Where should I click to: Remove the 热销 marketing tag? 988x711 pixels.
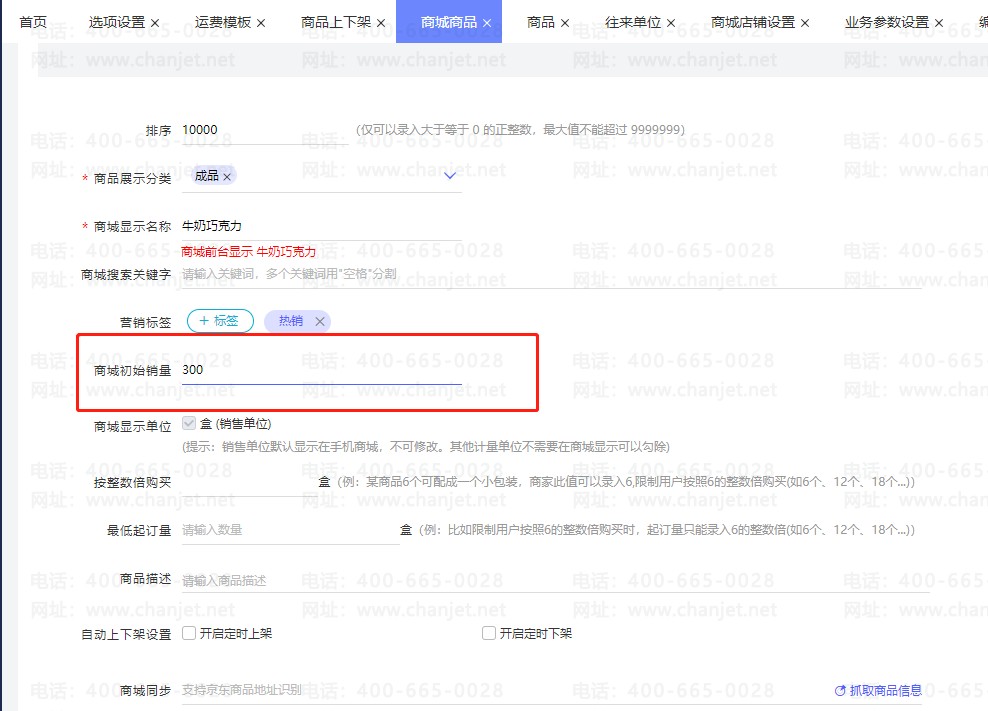tap(320, 321)
